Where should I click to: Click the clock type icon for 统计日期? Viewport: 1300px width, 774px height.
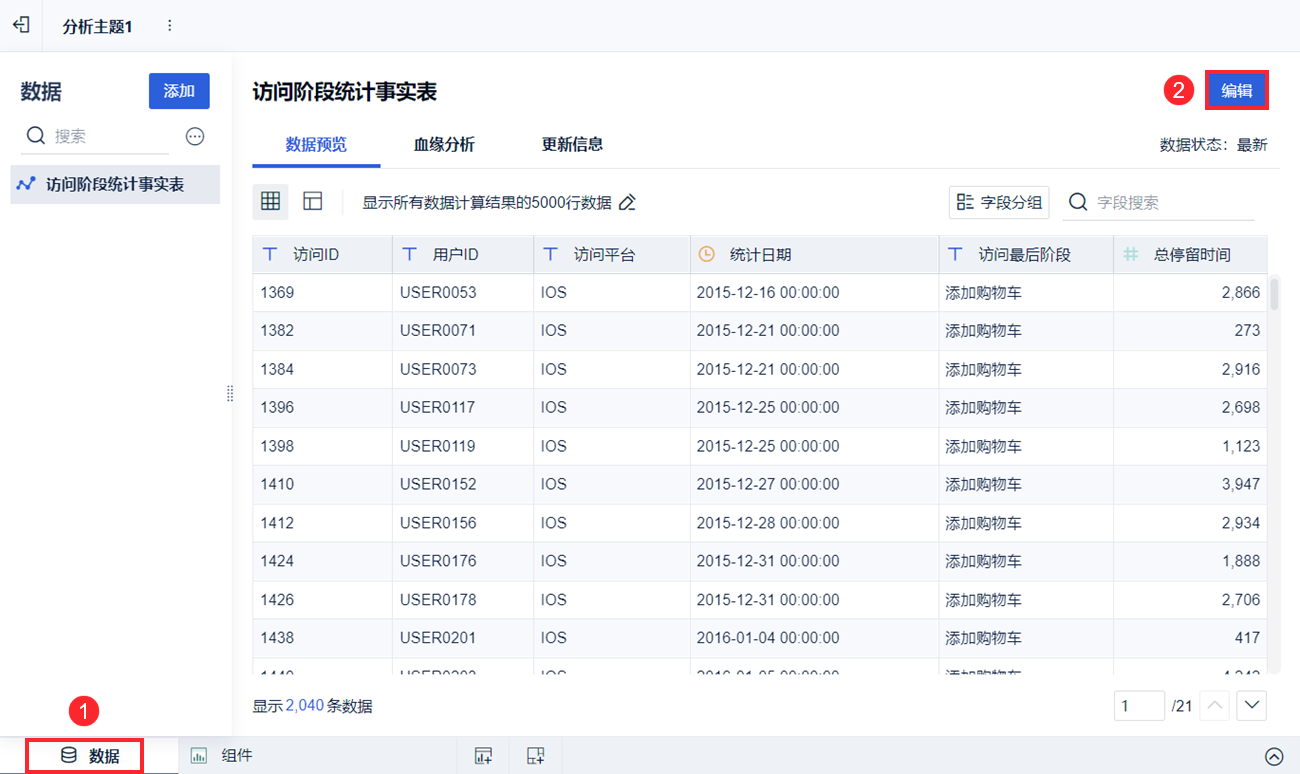point(706,255)
